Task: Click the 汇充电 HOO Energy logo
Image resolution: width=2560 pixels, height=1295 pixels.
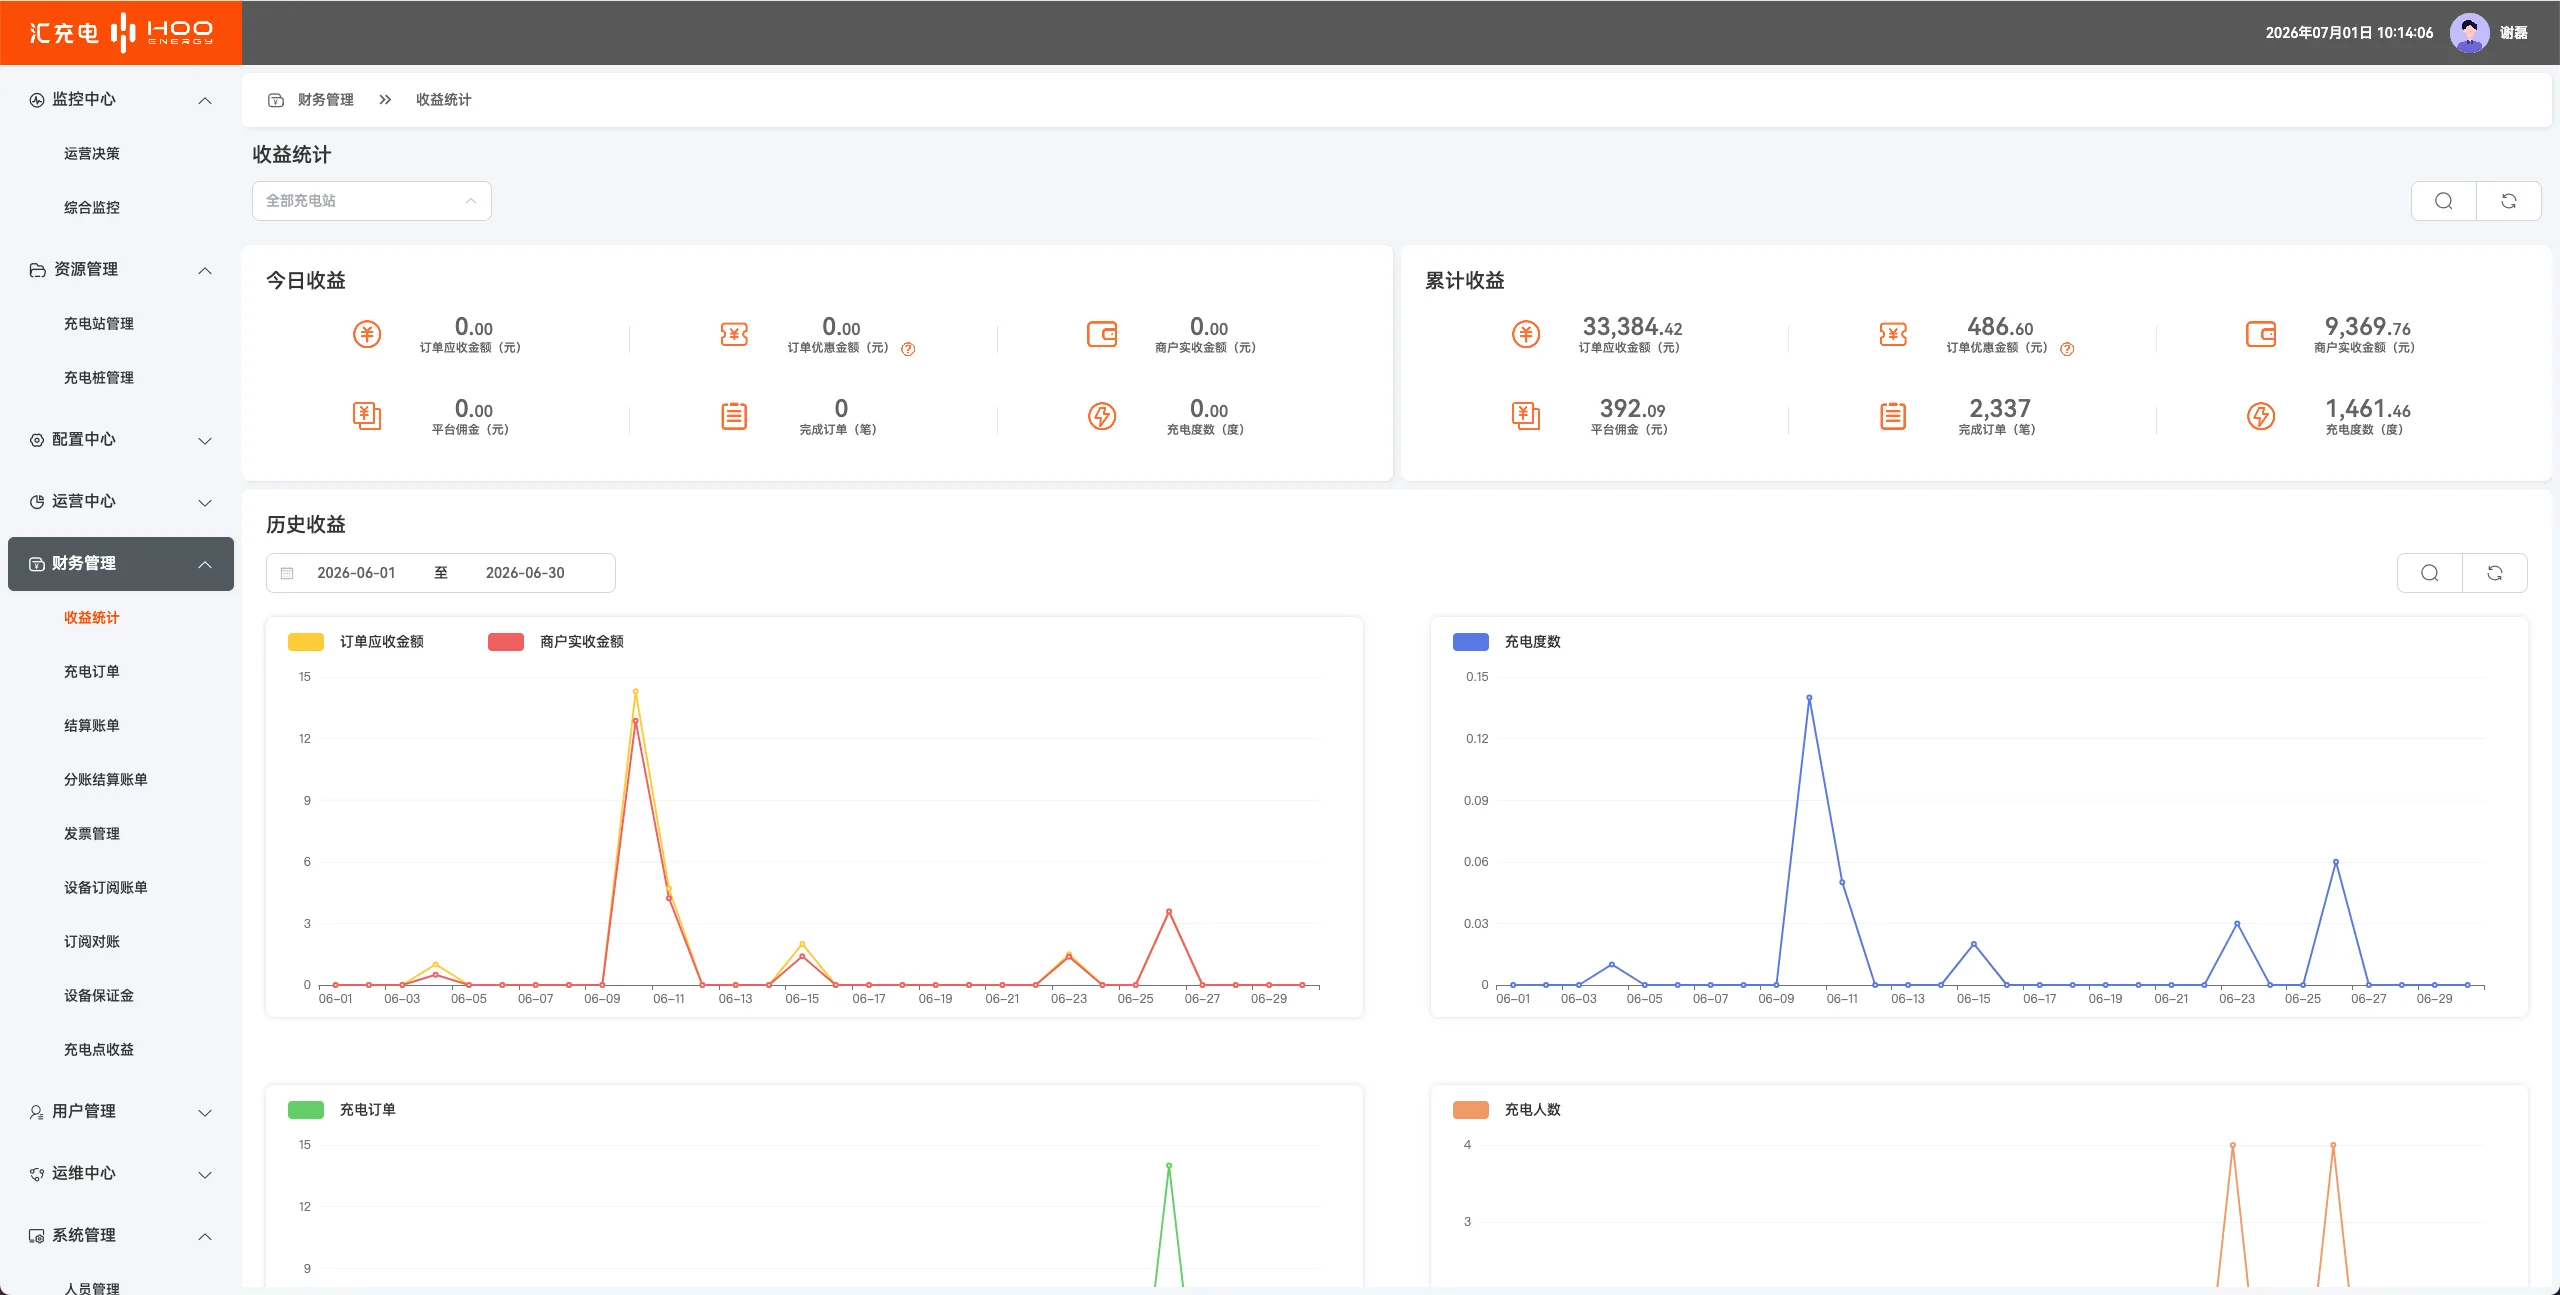Action: point(121,32)
